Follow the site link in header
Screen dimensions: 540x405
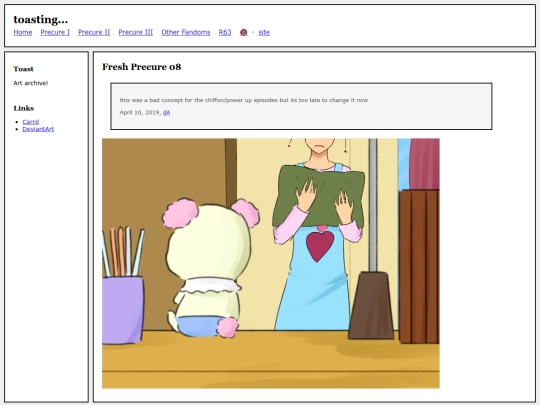(264, 32)
